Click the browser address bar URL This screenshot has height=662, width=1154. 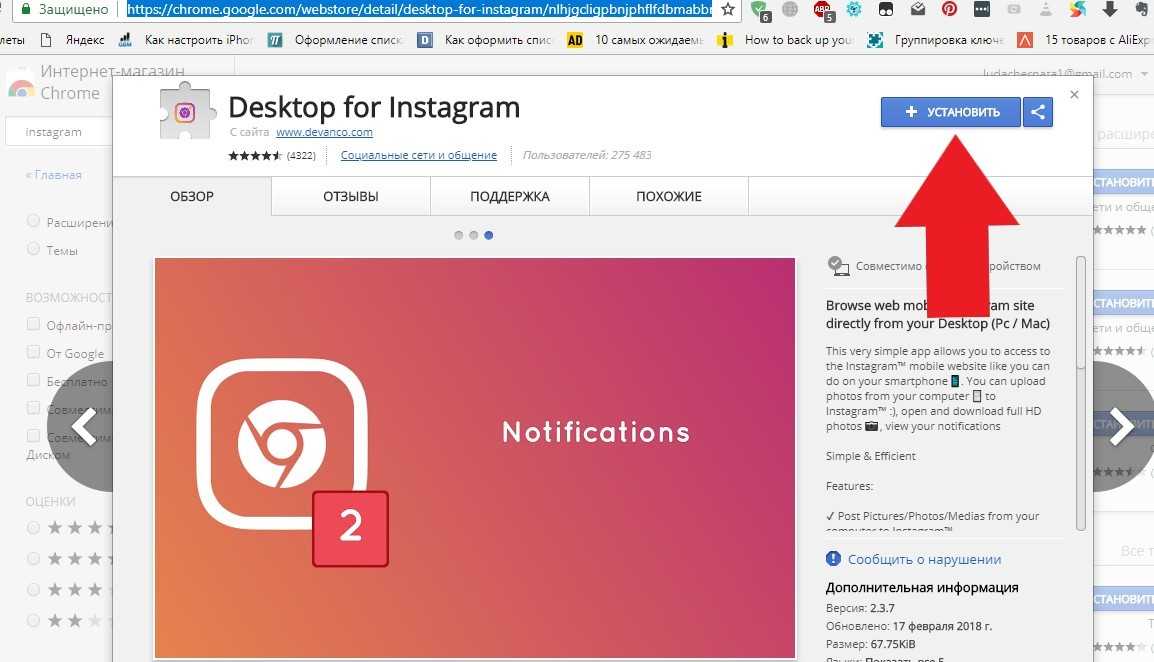[419, 10]
